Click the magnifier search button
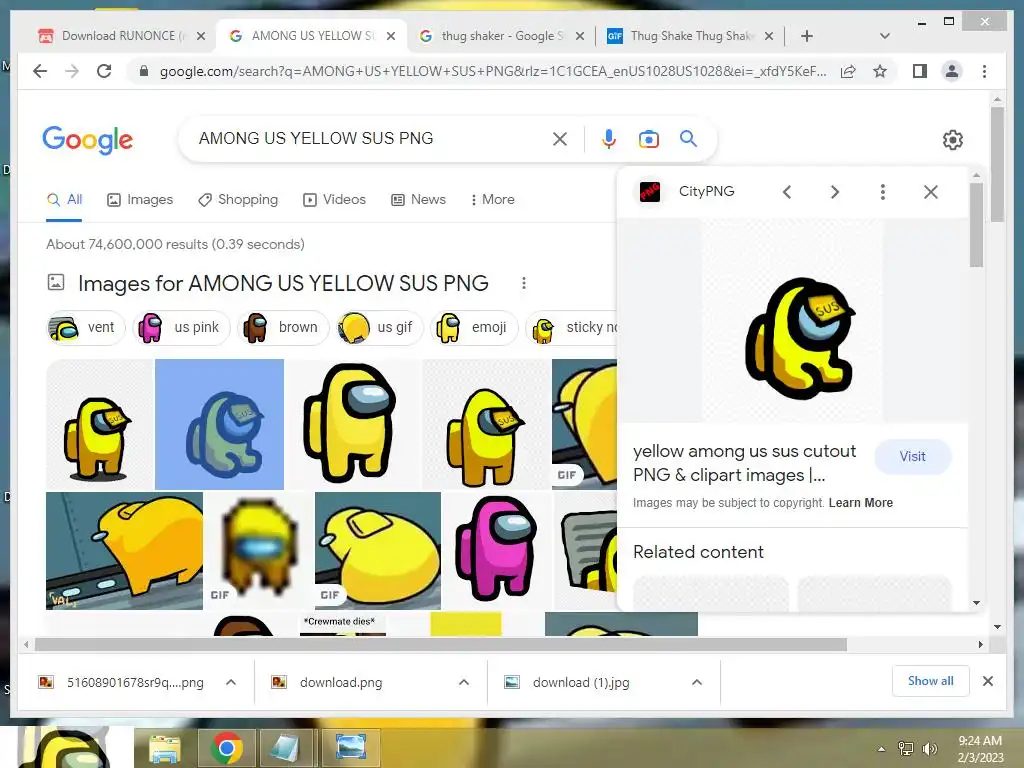Viewport: 1024px width, 768px height. 688,138
